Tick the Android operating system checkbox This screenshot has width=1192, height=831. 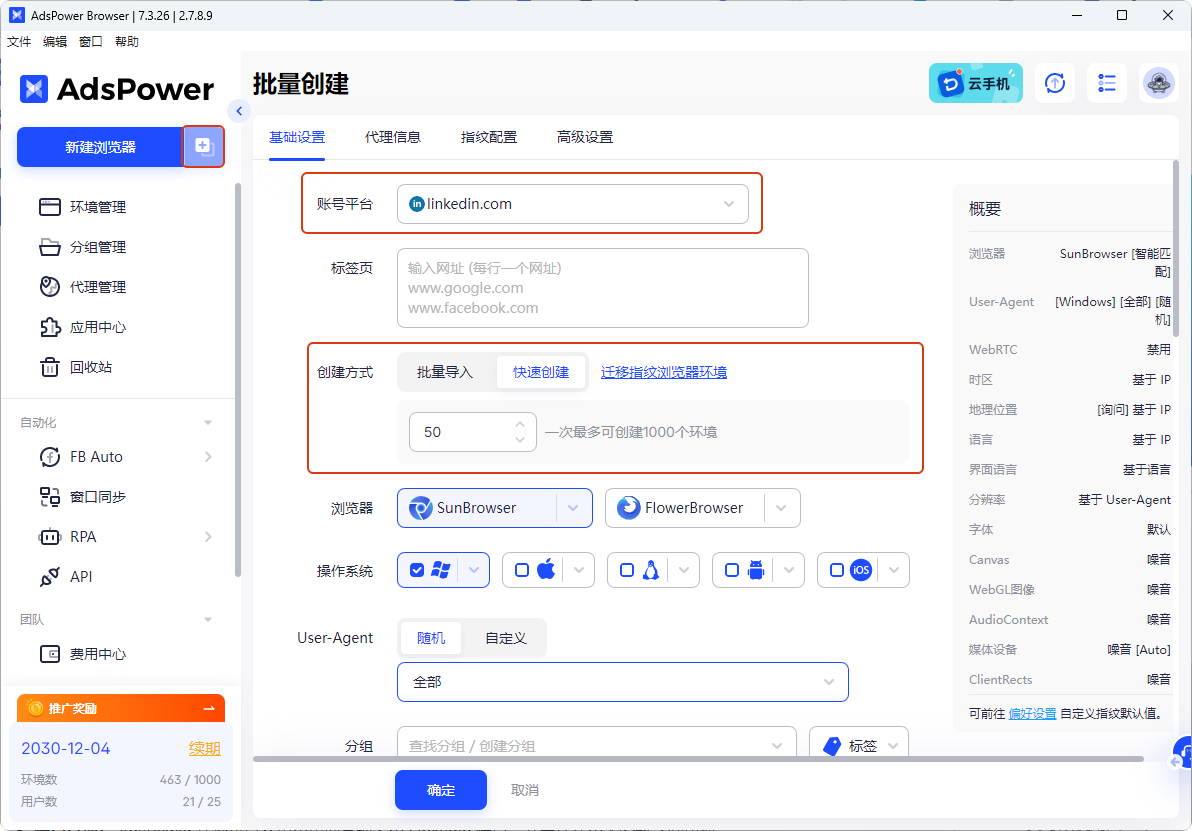coord(732,570)
